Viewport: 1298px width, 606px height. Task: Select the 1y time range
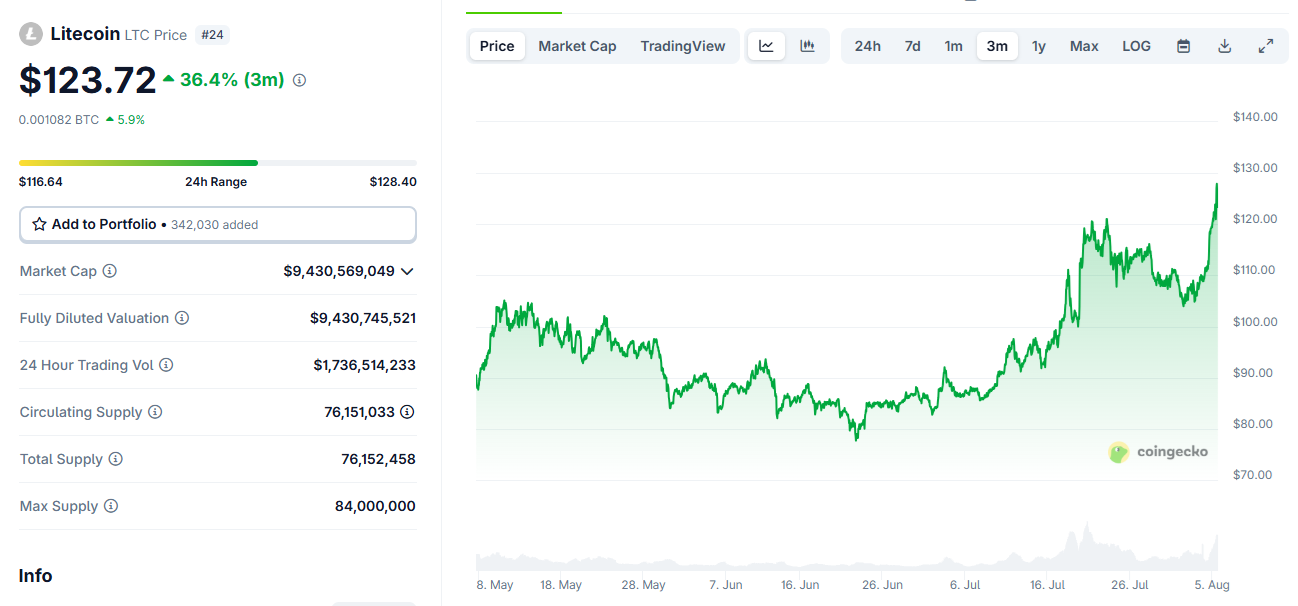point(1039,46)
